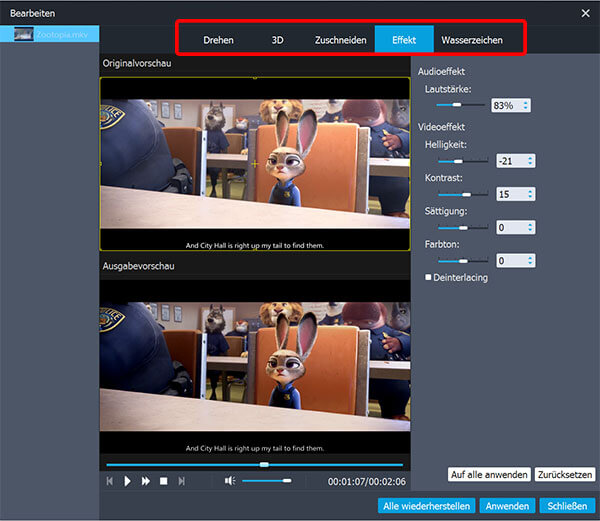Image resolution: width=600 pixels, height=521 pixels.
Task: Click the preview volume slider
Action: click(267, 480)
